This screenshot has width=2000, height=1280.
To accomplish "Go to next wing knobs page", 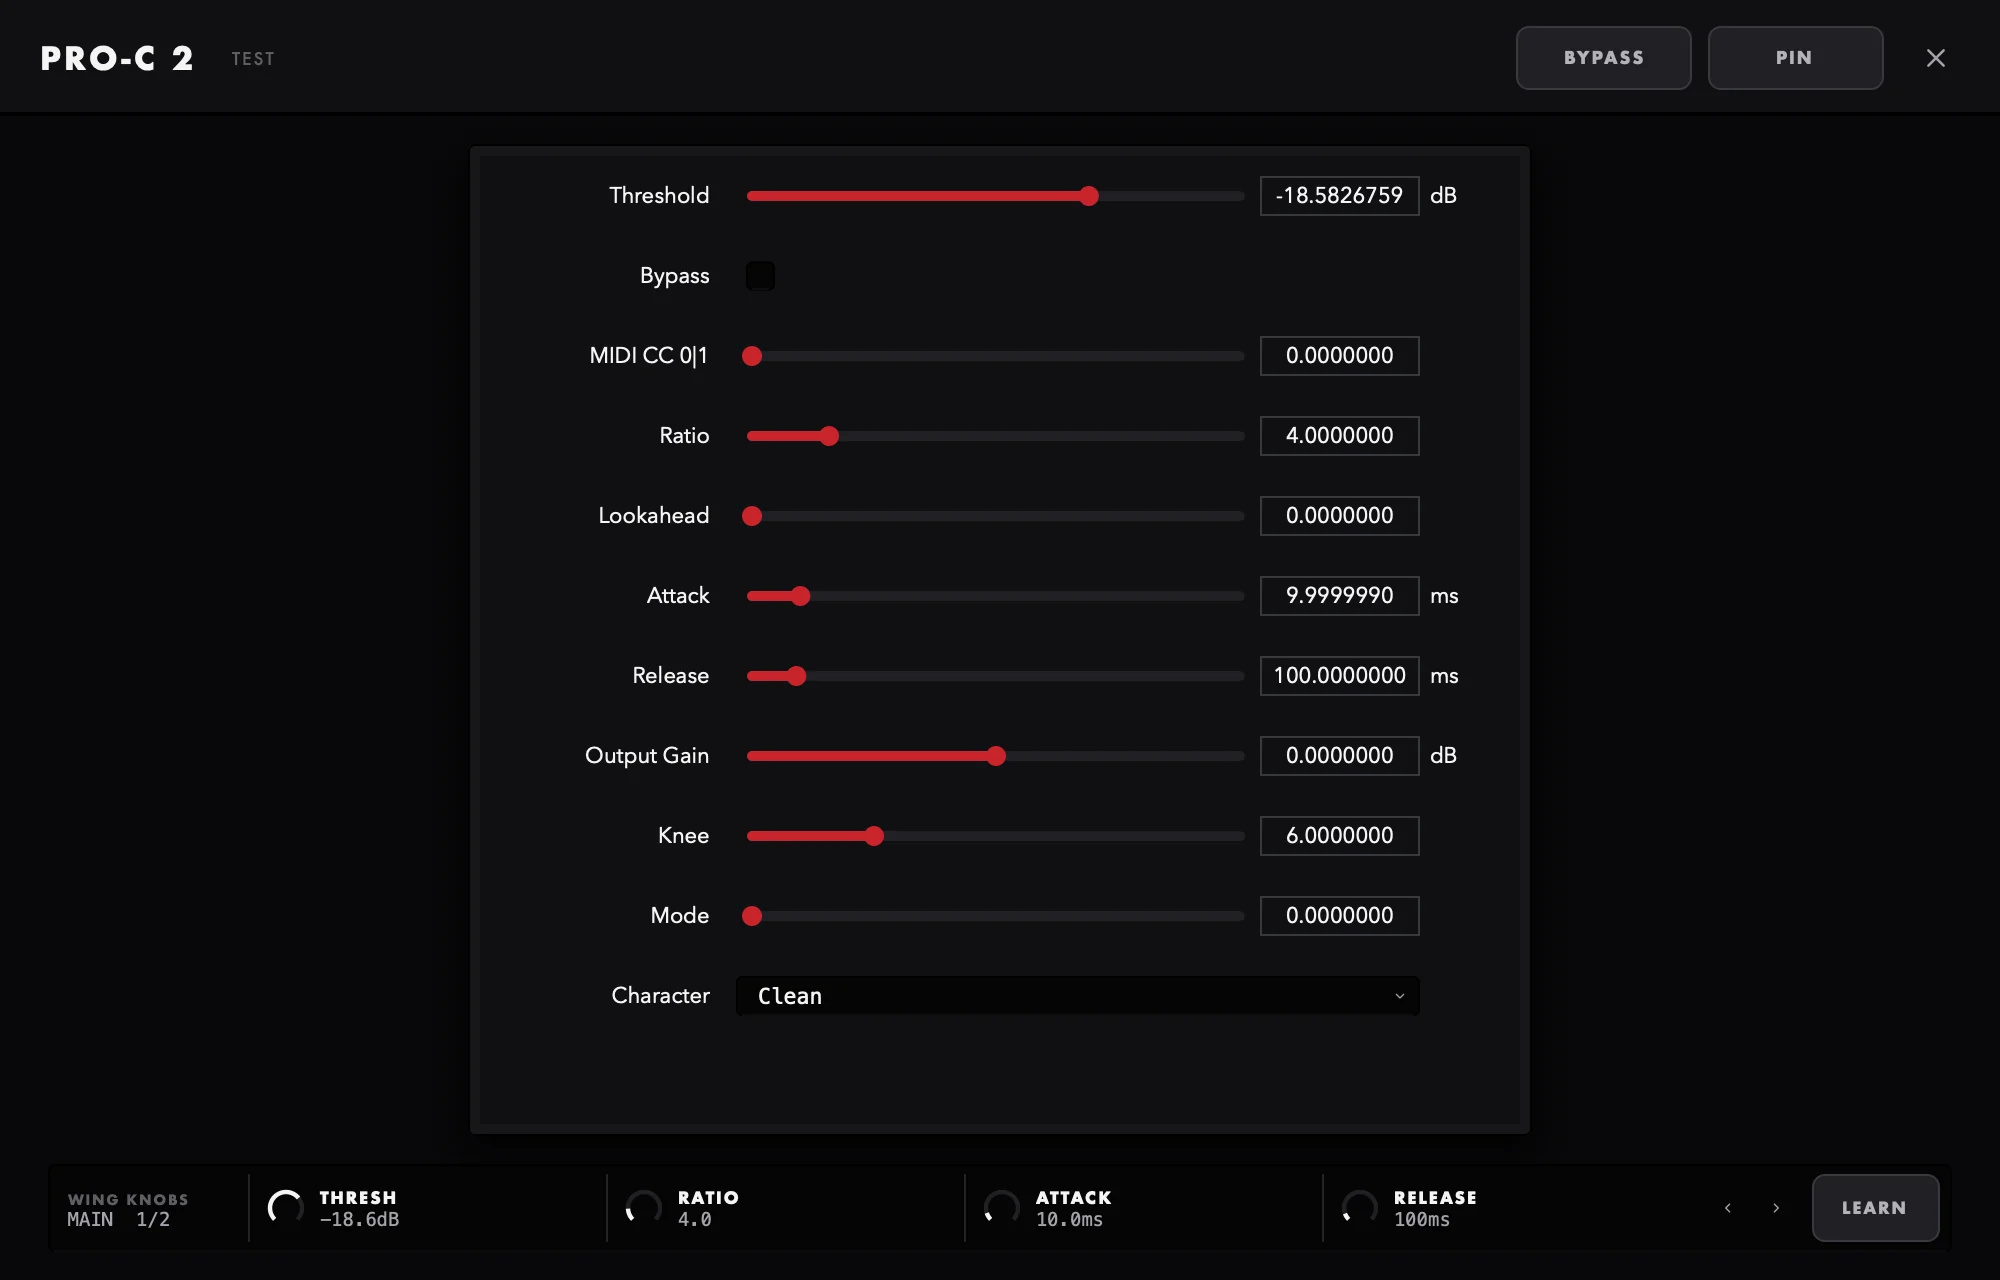I will pos(1776,1208).
